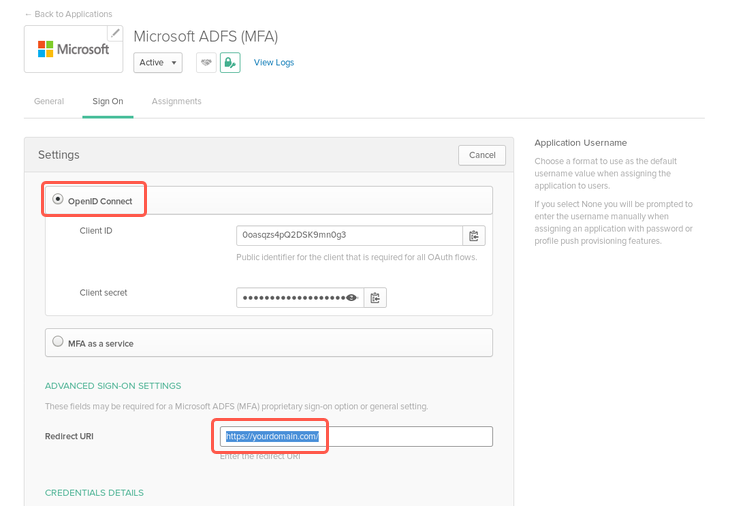The height and width of the screenshot is (506, 745).
Task: Click the green lock-and-key icon
Action: pyautogui.click(x=230, y=62)
